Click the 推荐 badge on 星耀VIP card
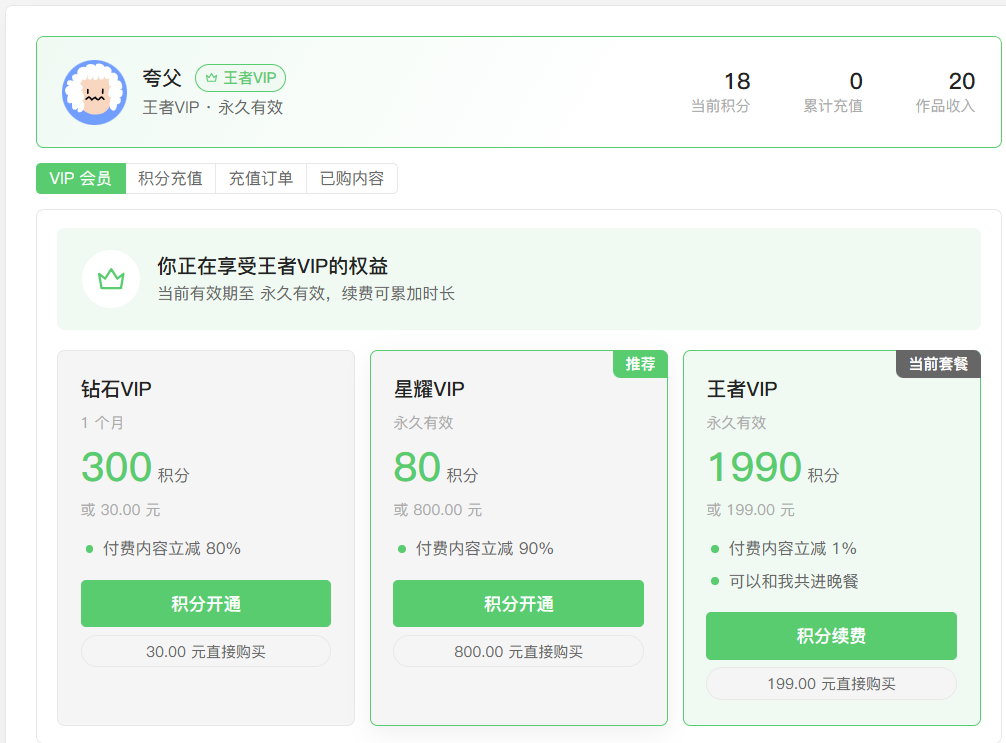The width and height of the screenshot is (1006, 743). tap(640, 364)
